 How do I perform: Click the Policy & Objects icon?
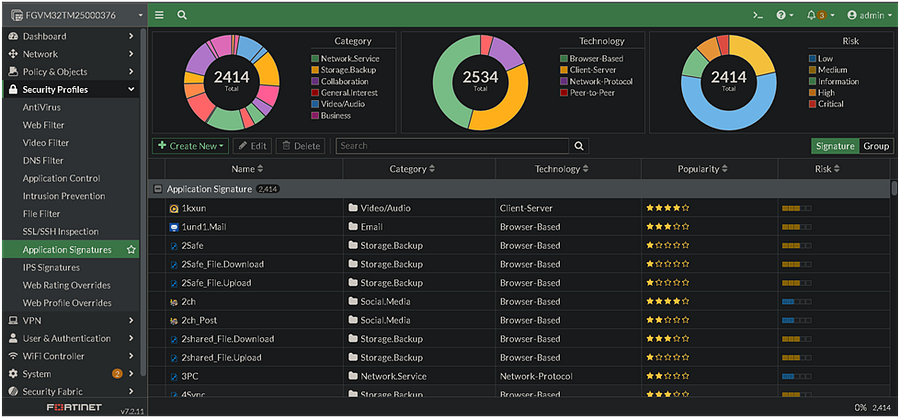[x=13, y=72]
